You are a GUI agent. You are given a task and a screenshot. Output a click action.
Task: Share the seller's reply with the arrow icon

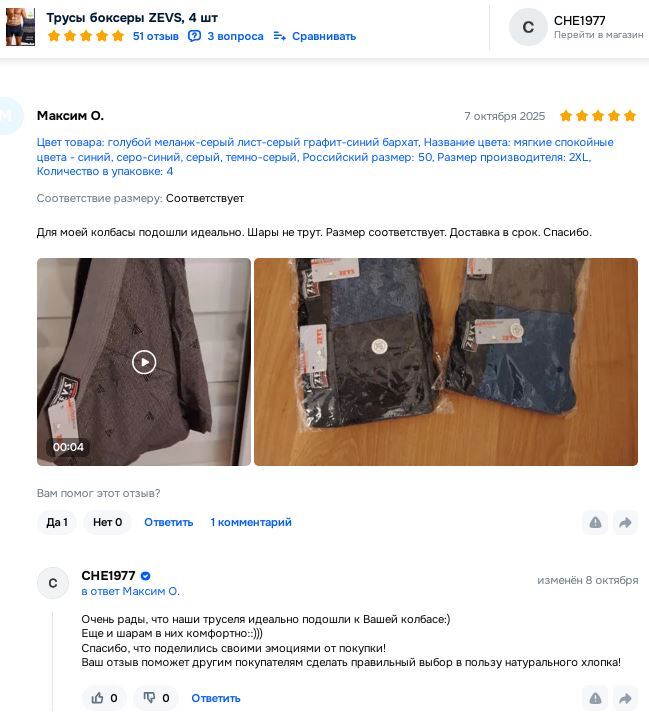tap(626, 698)
